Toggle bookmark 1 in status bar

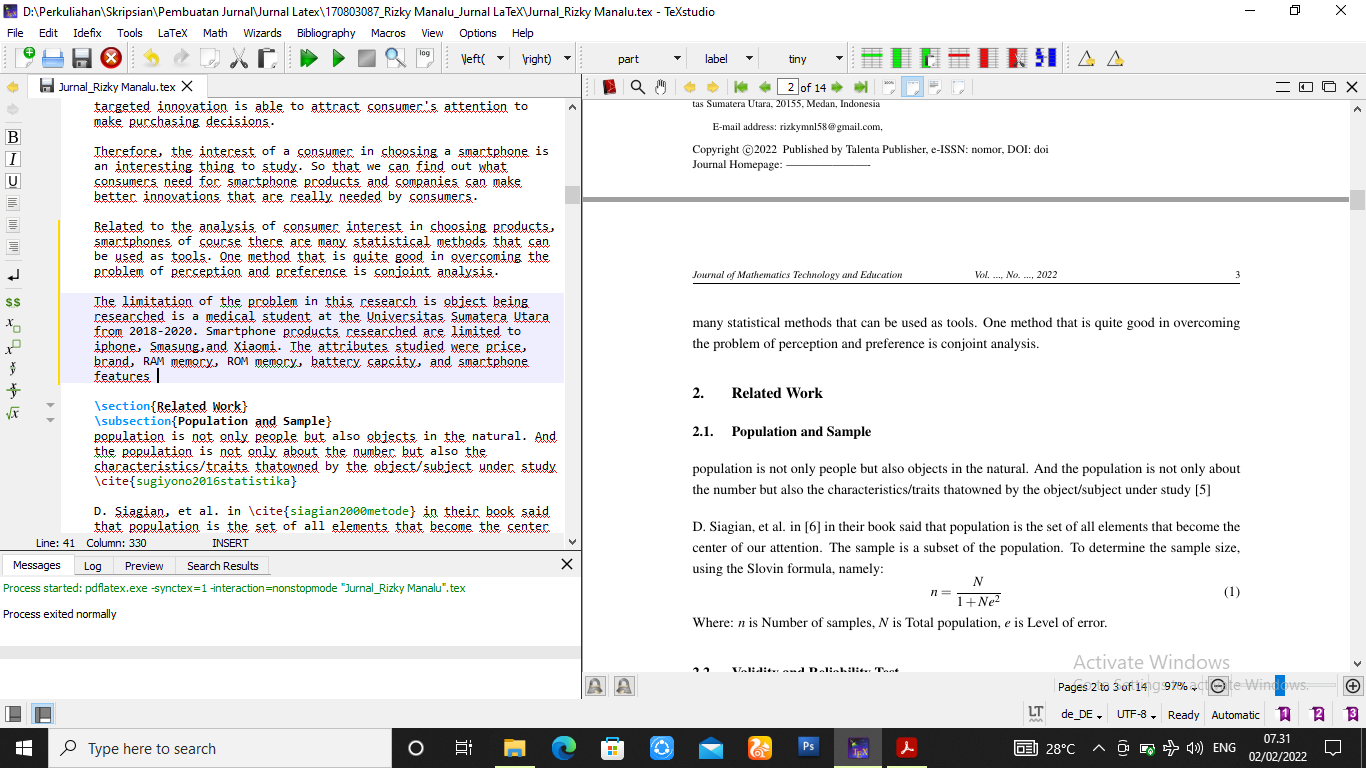coord(1284,713)
